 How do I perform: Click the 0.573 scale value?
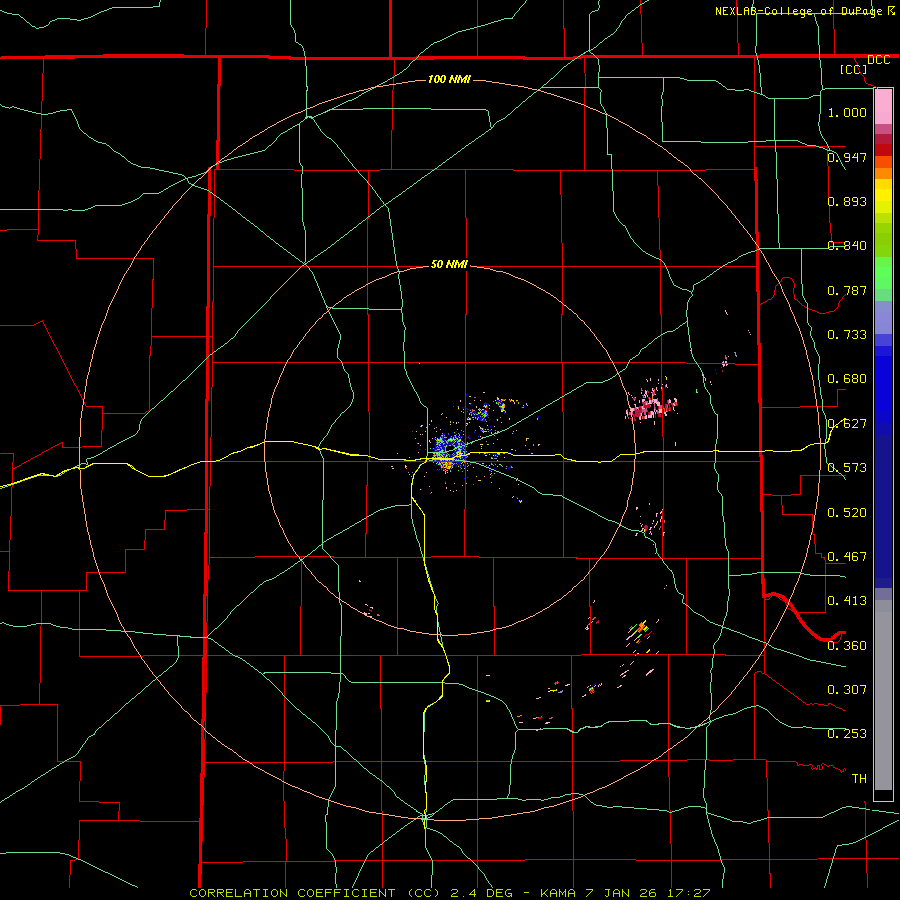[847, 468]
